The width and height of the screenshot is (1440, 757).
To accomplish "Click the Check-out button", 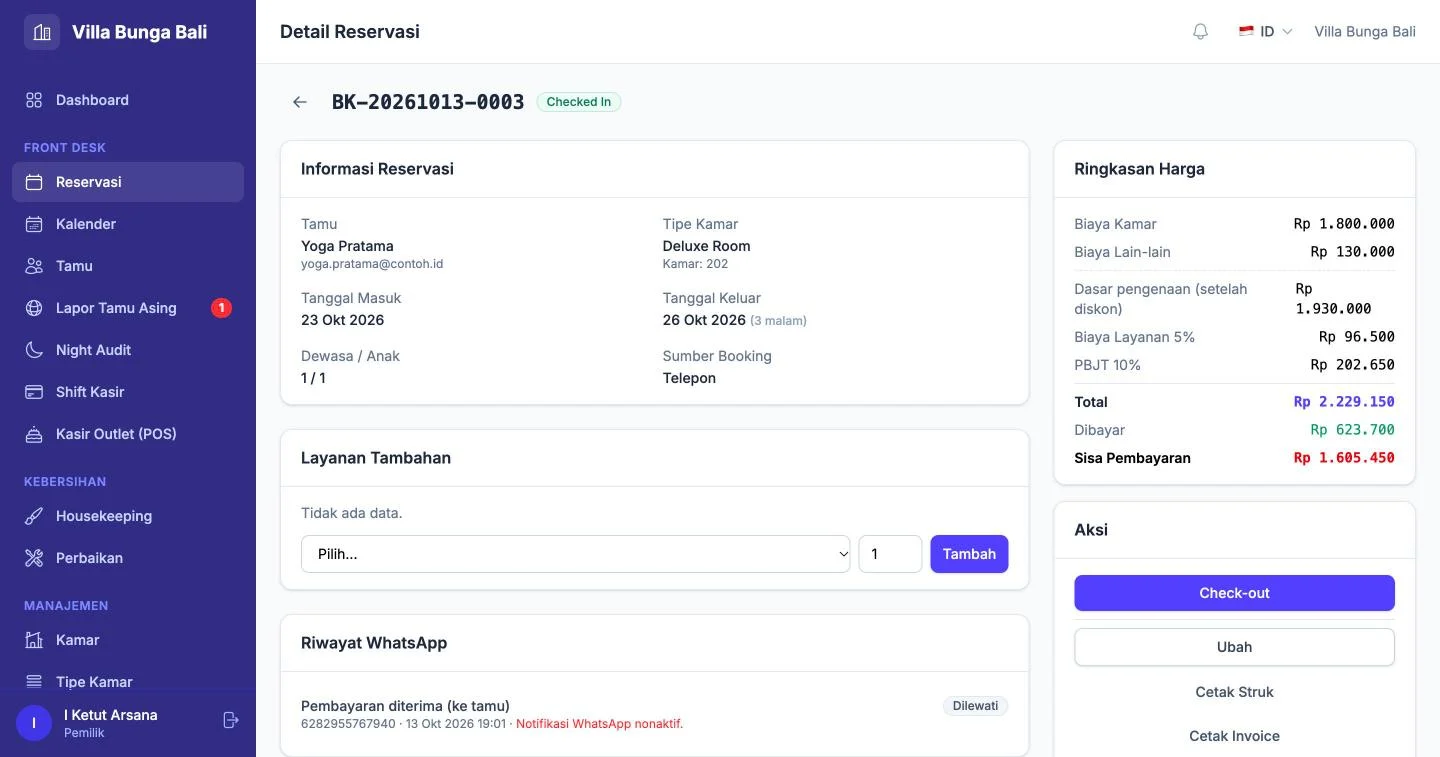I will tap(1234, 593).
